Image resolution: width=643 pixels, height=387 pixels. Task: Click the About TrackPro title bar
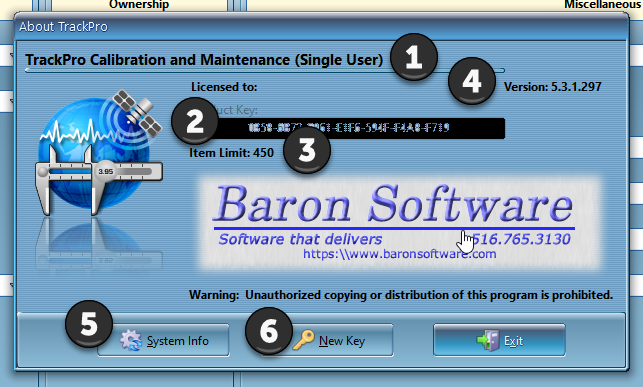point(321,27)
